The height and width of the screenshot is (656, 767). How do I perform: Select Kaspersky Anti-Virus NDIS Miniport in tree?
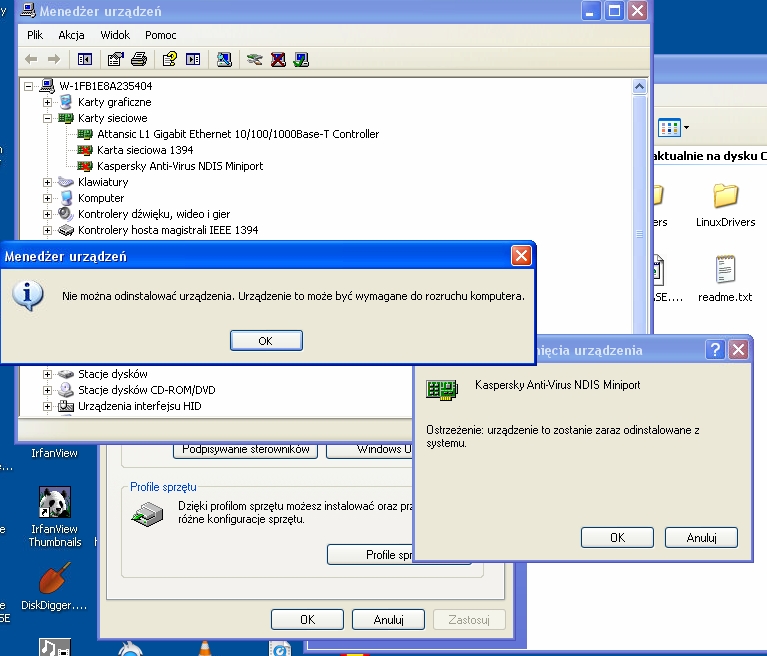(x=180, y=166)
